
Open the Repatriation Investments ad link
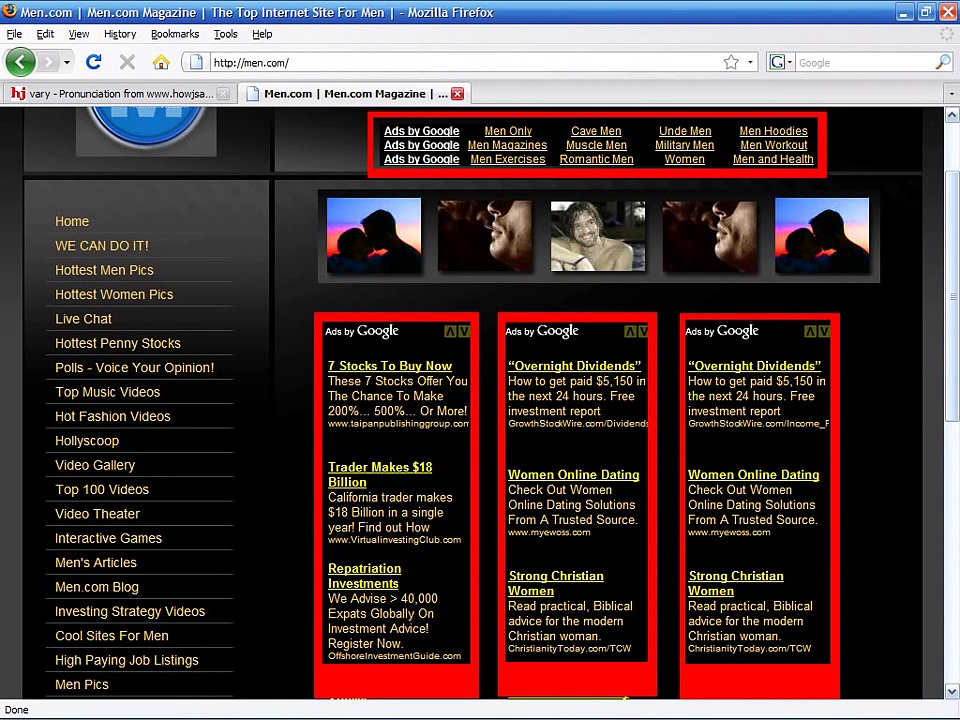point(365,576)
